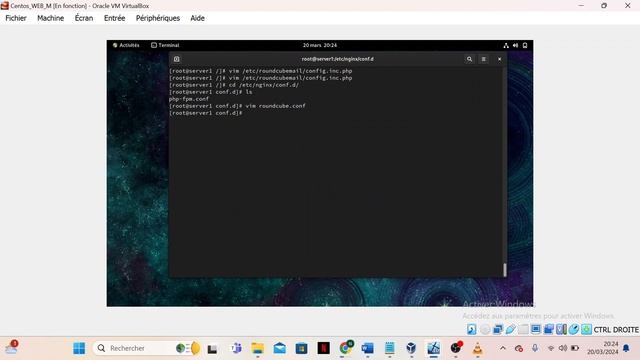Click VirtualBox optical drive indicator
The width and height of the screenshot is (640, 360).
point(484,329)
